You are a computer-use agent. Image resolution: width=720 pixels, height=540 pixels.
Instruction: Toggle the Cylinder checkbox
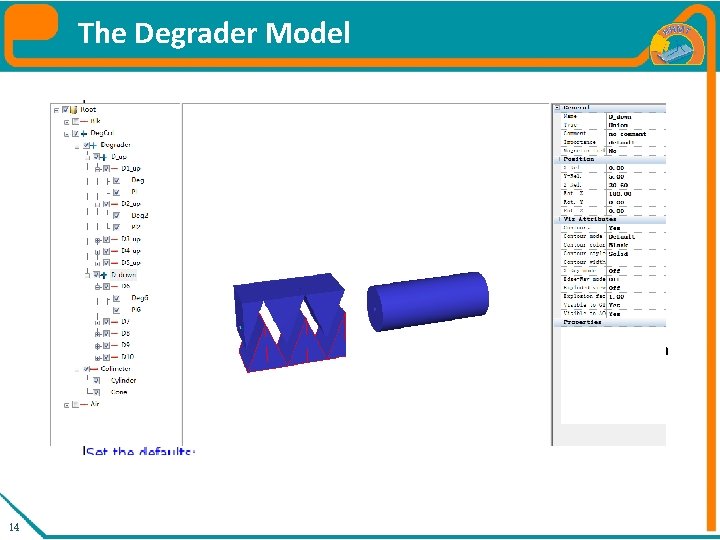pyautogui.click(x=96, y=381)
